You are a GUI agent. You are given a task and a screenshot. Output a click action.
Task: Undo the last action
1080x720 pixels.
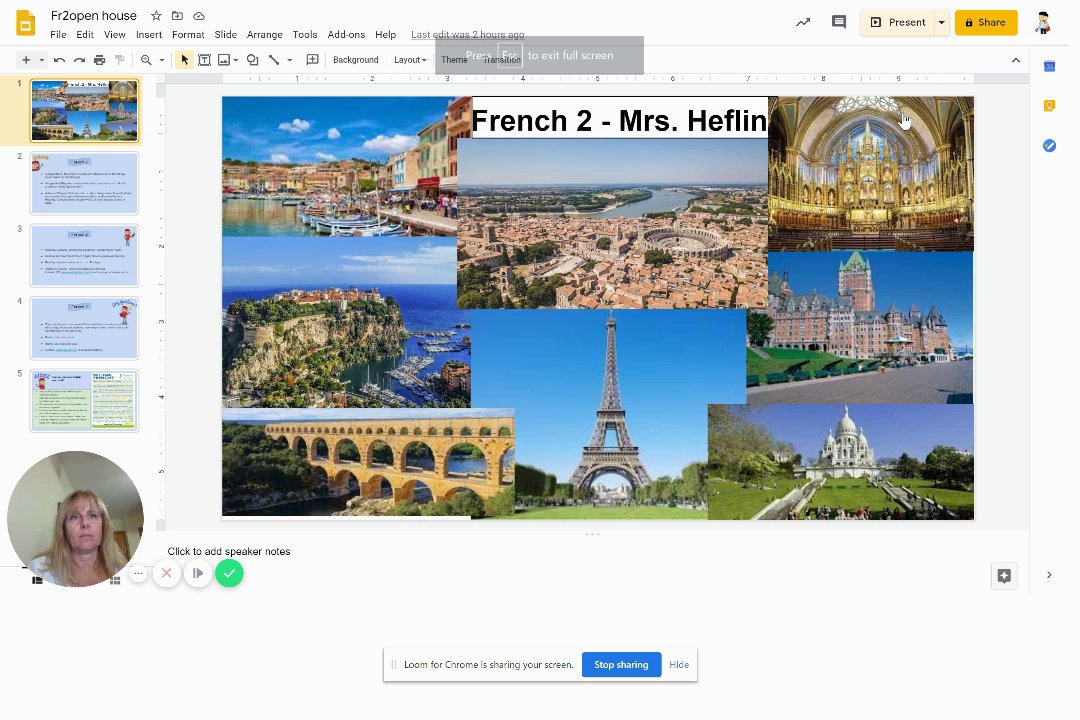(x=59, y=60)
